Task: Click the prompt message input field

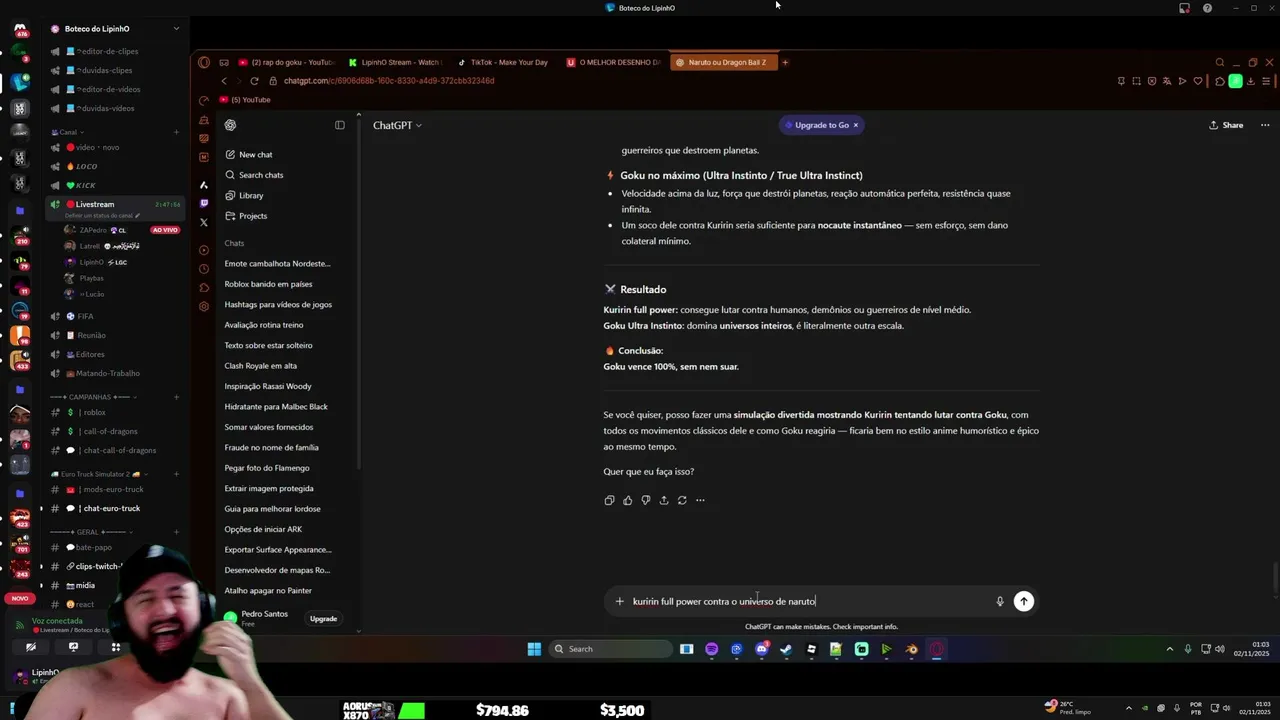Action: tap(810, 601)
